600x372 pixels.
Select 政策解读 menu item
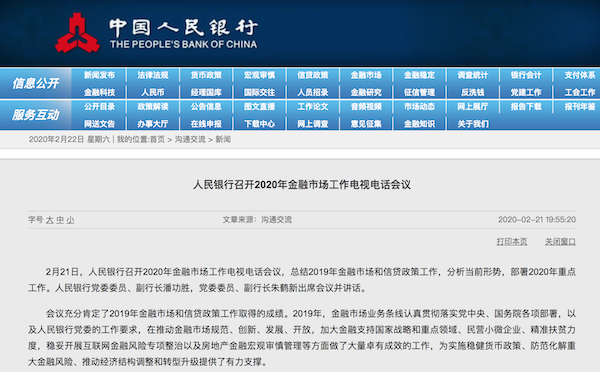(x=153, y=107)
